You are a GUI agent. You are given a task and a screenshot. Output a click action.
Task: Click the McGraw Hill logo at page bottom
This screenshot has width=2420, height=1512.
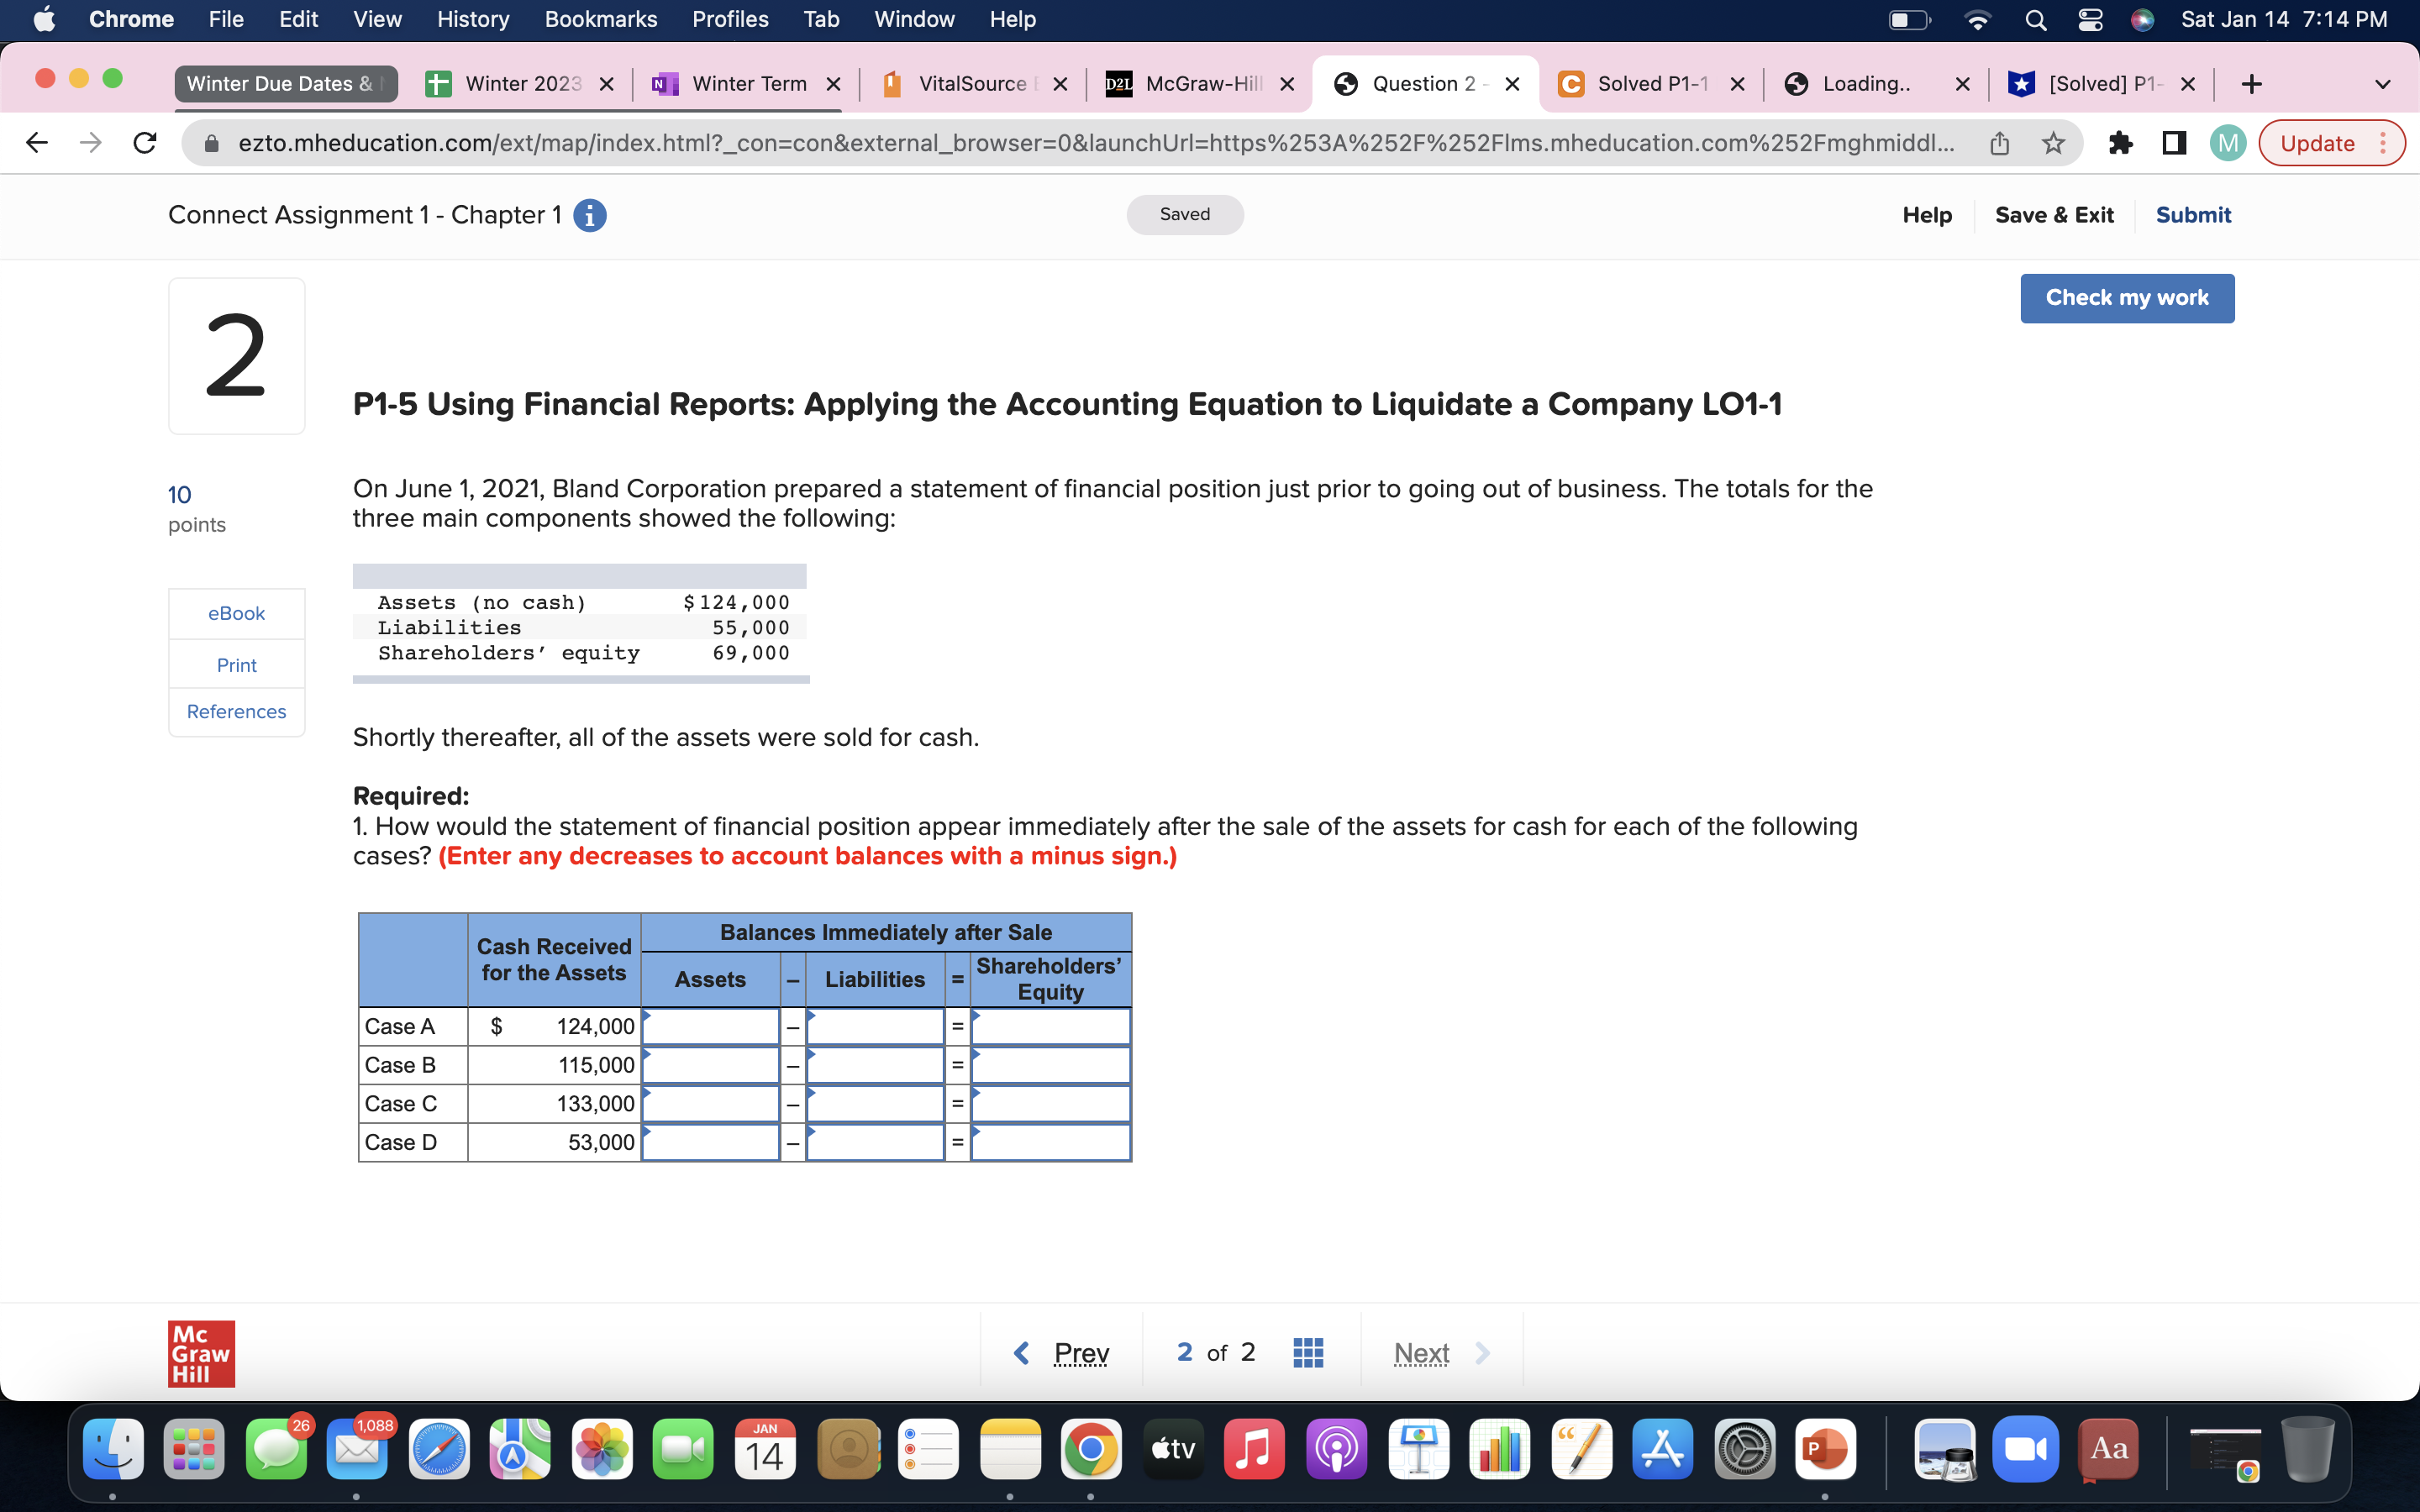point(200,1353)
